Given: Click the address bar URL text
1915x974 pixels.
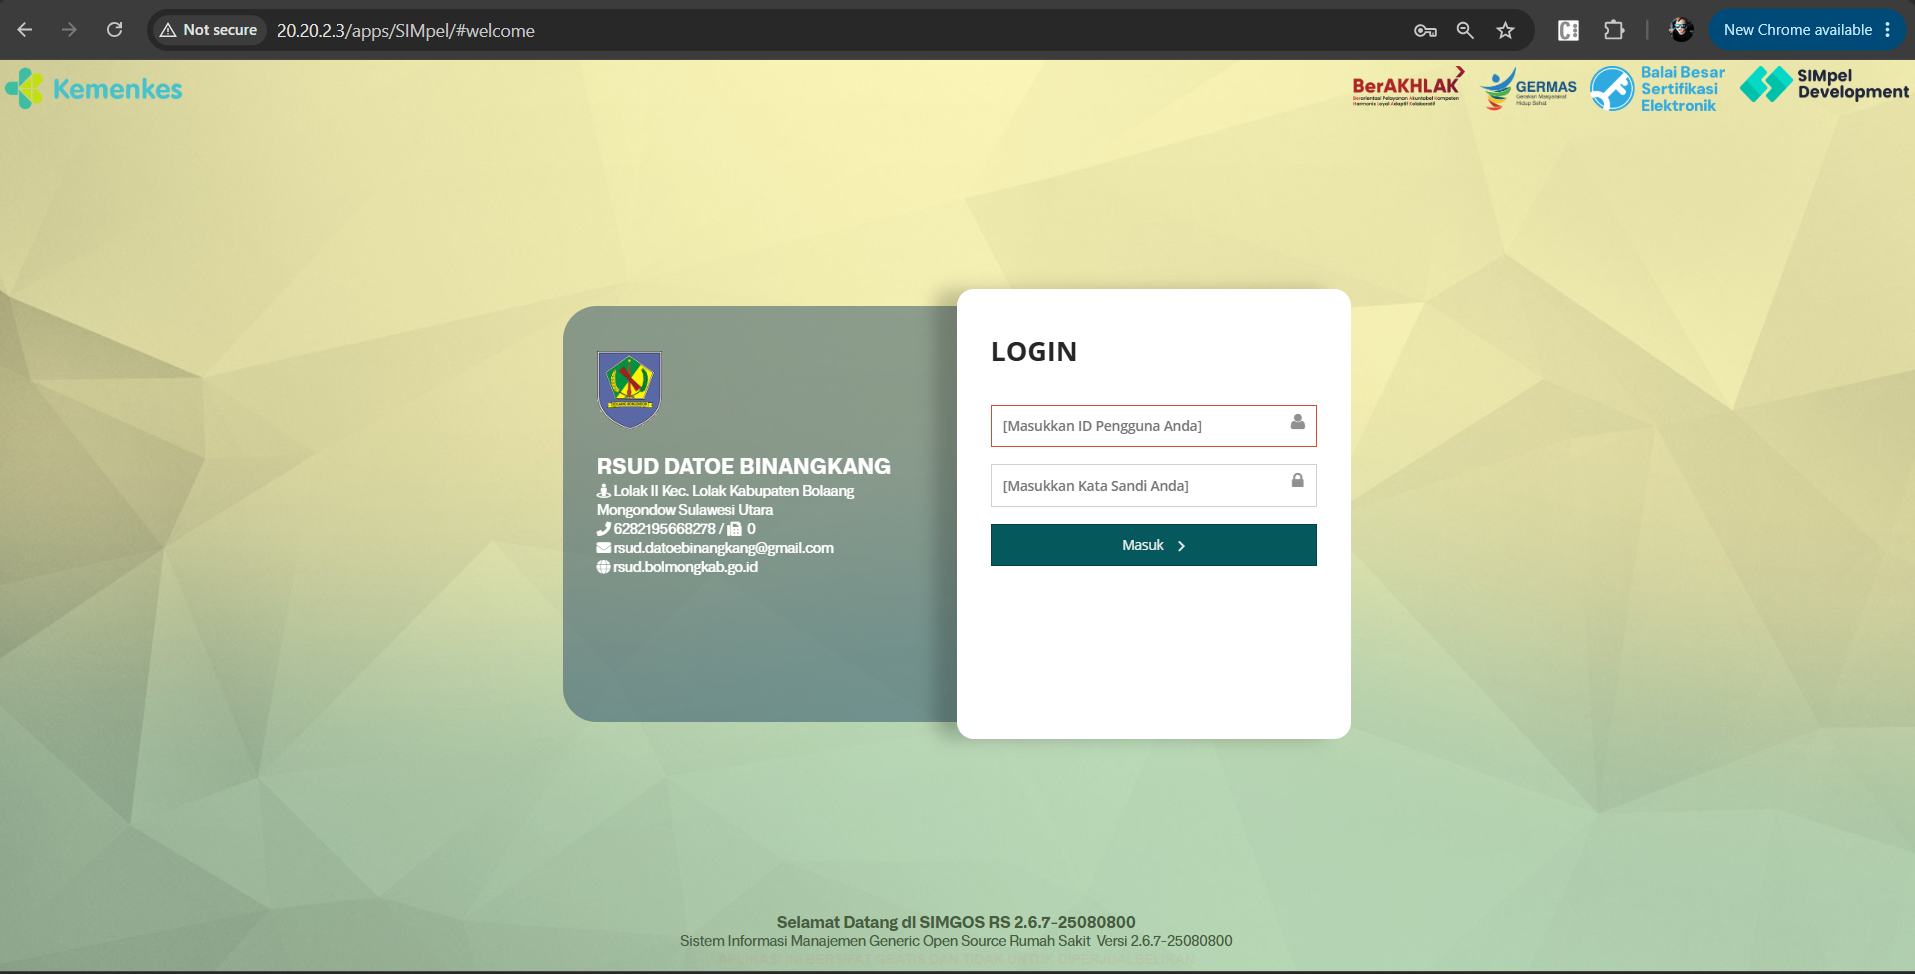Looking at the screenshot, I should 406,31.
